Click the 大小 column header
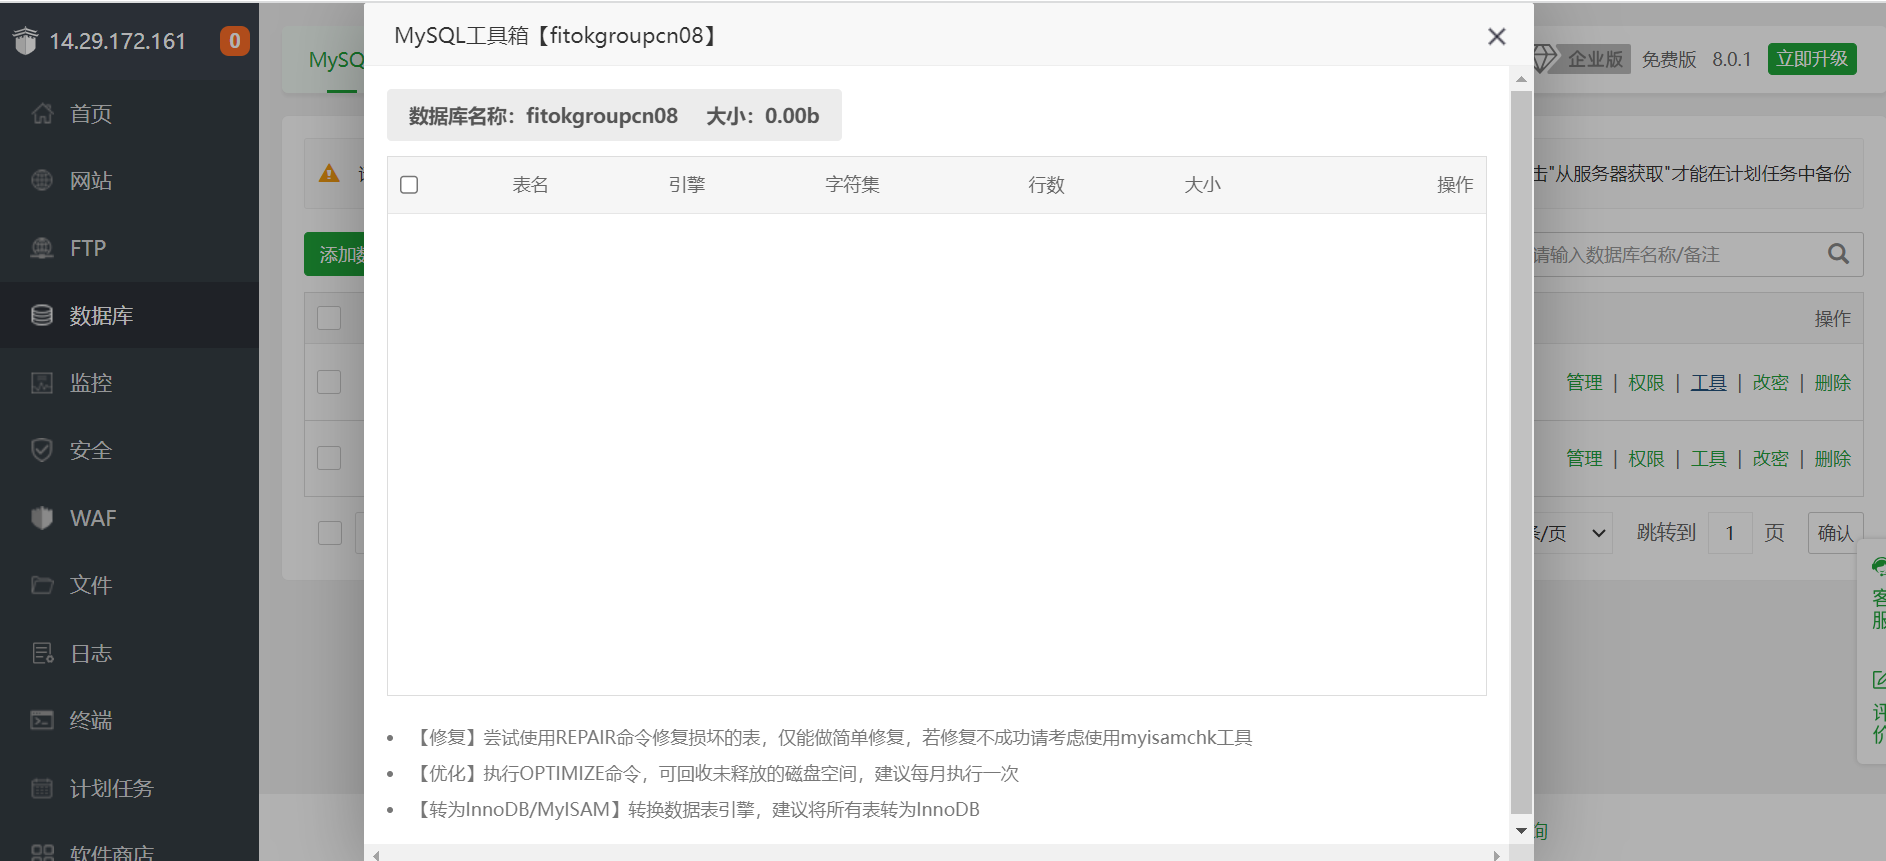This screenshot has width=1886, height=861. pyautogui.click(x=1202, y=185)
